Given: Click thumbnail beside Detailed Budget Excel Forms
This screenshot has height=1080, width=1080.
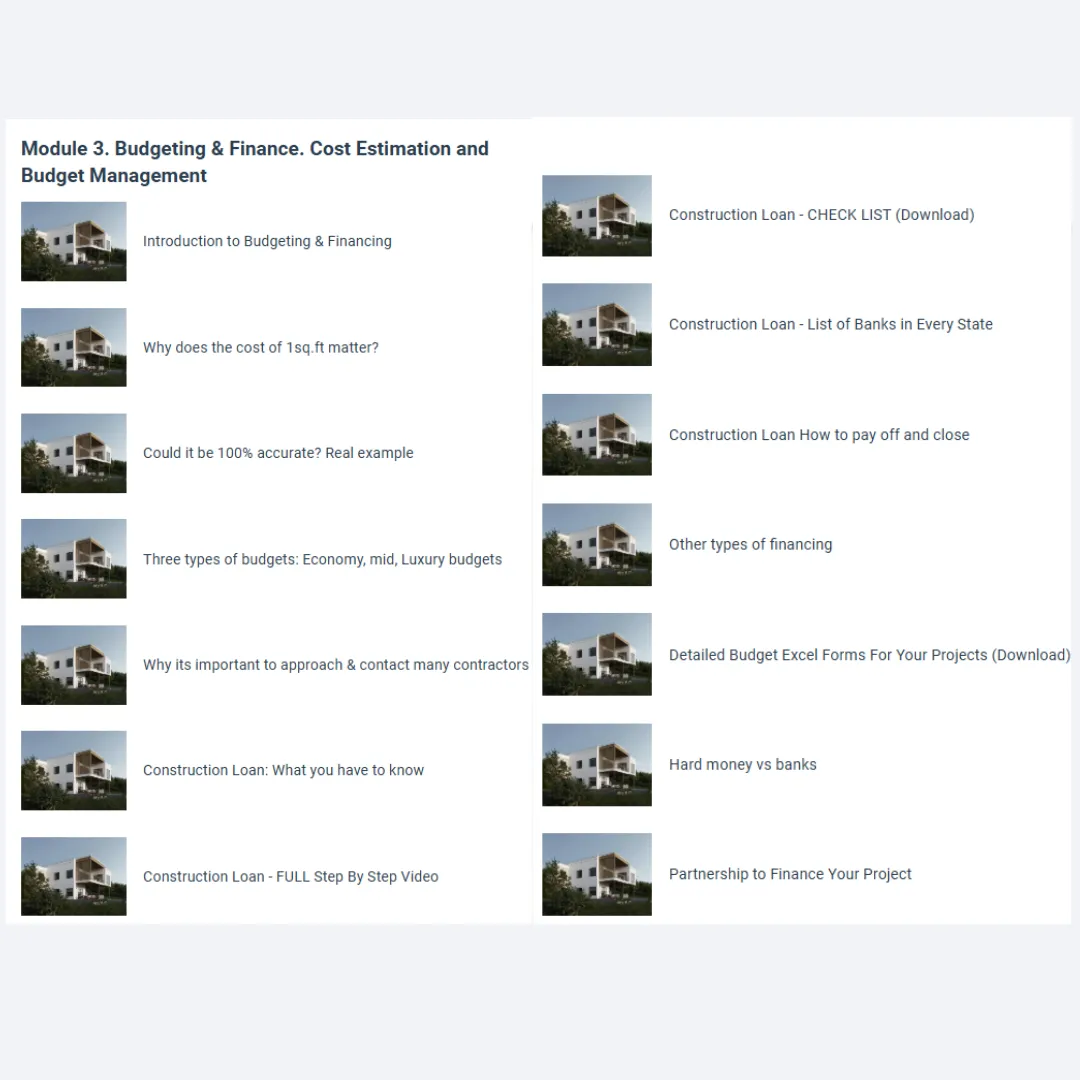Looking at the screenshot, I should [x=596, y=654].
